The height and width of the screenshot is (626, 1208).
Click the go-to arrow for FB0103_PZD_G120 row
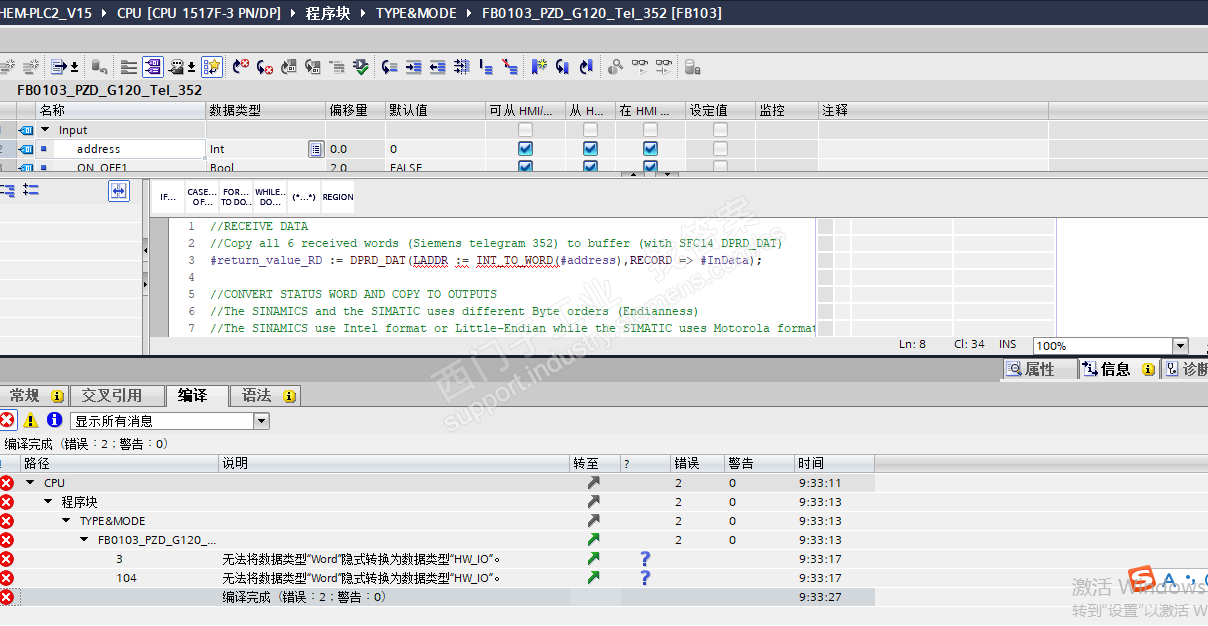pyautogui.click(x=594, y=540)
